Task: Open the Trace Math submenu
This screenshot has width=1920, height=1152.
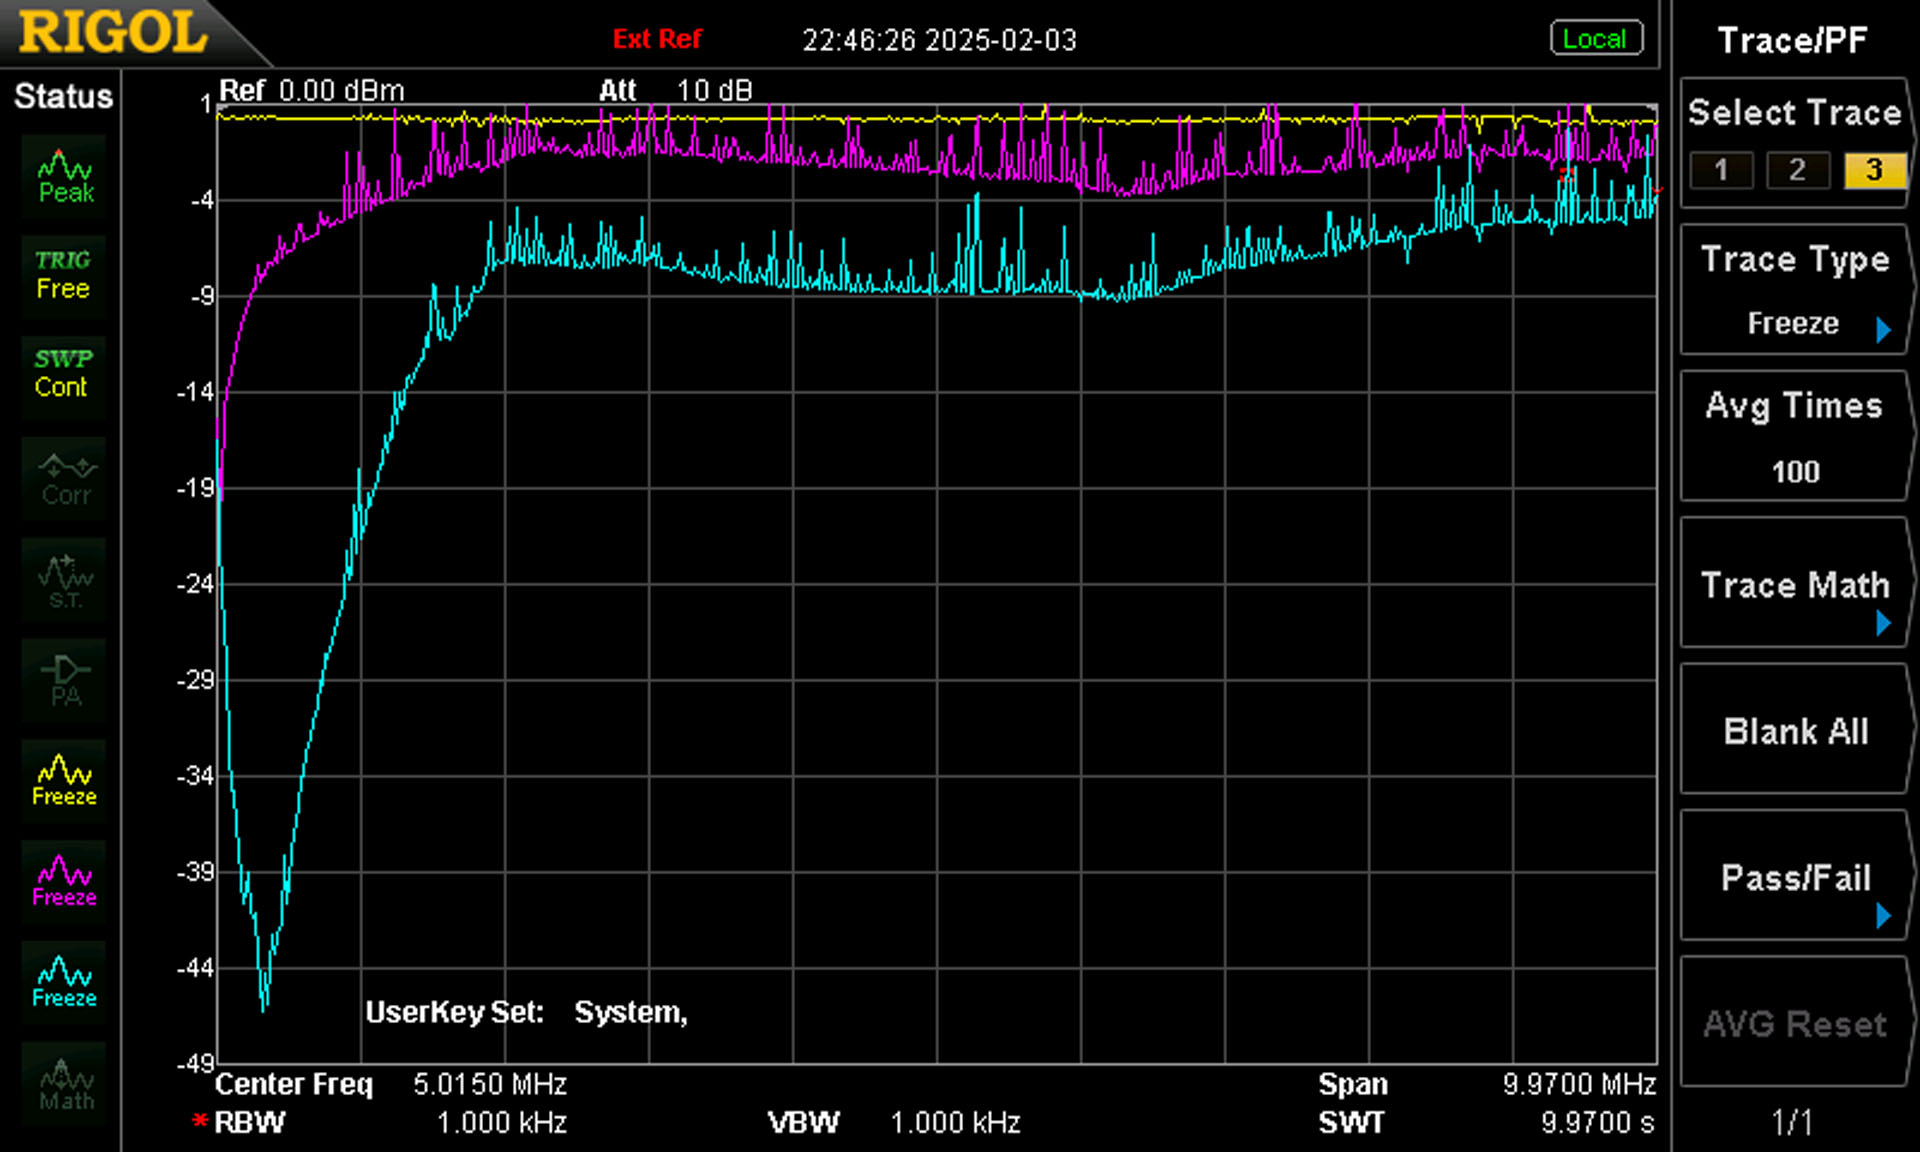Action: (x=1795, y=584)
